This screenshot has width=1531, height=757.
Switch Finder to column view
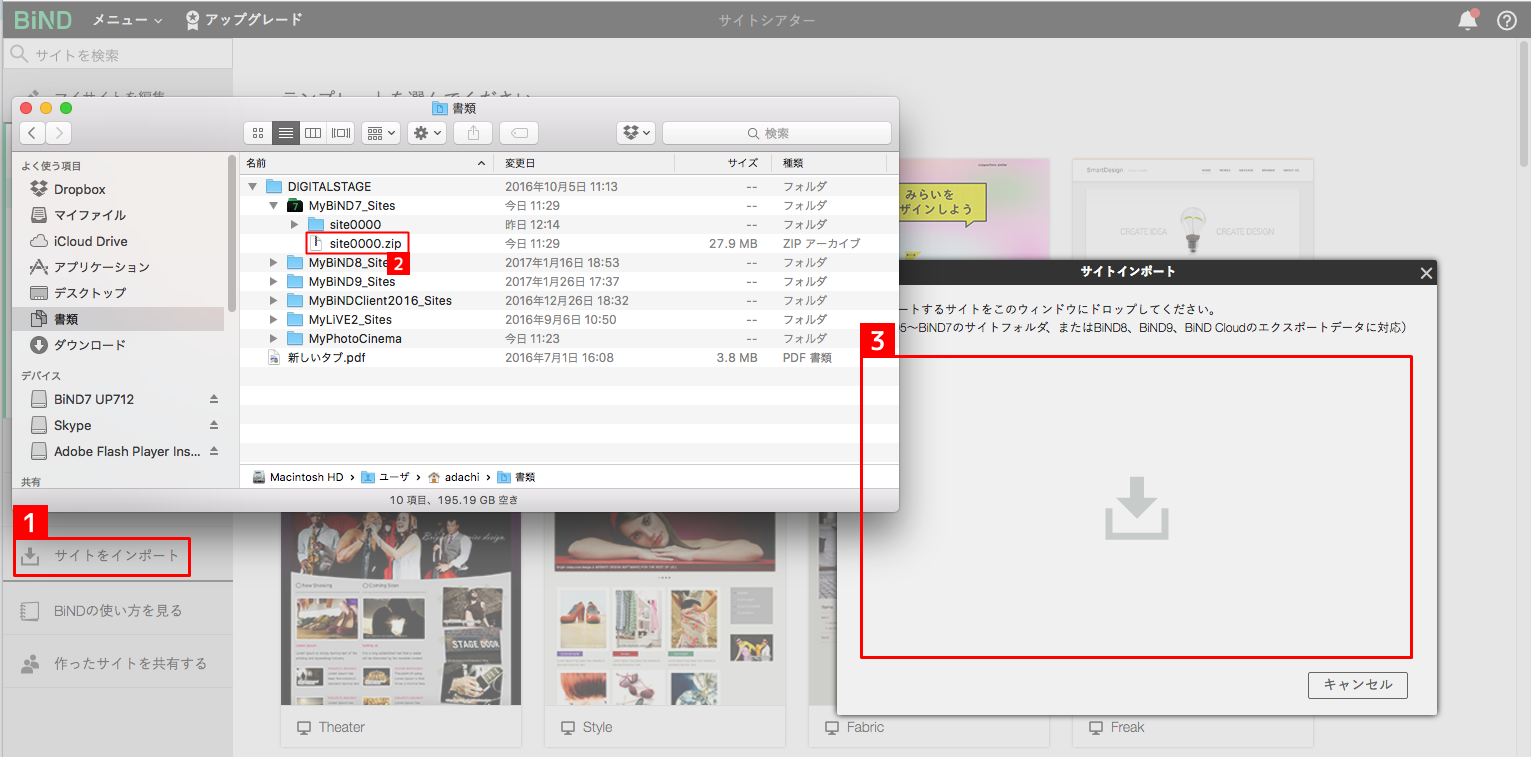pyautogui.click(x=313, y=133)
